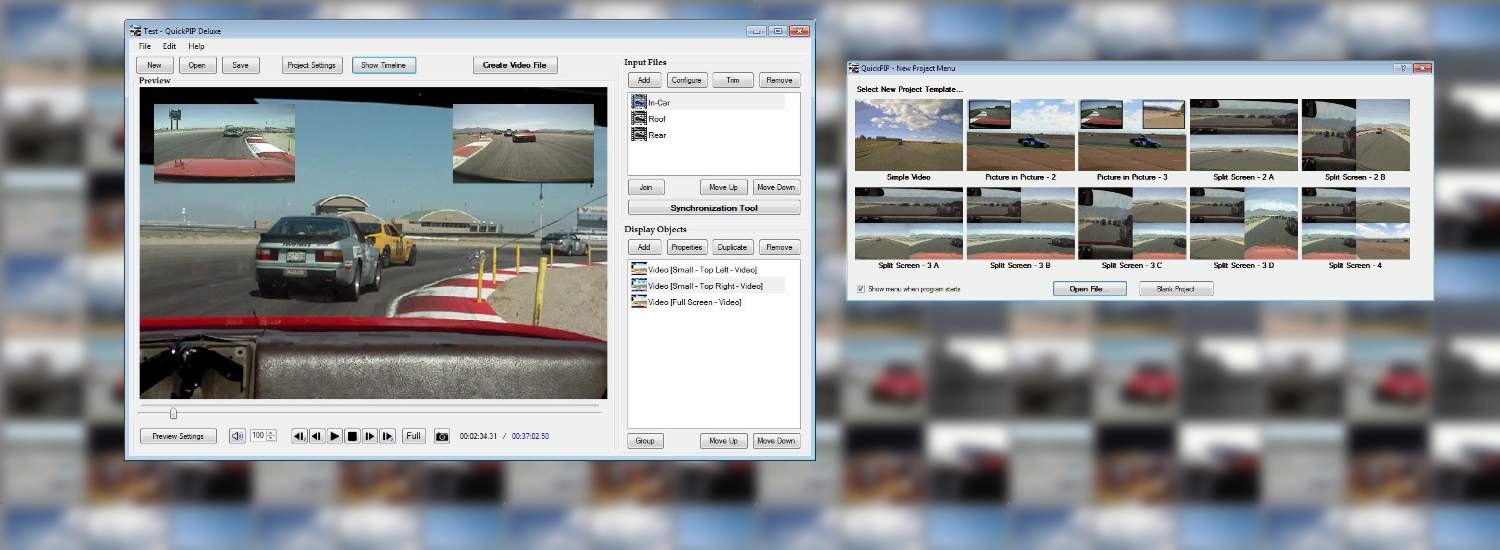This screenshot has height=550, width=1500.
Task: Click Move Down under Display Objects
Action: tap(776, 441)
